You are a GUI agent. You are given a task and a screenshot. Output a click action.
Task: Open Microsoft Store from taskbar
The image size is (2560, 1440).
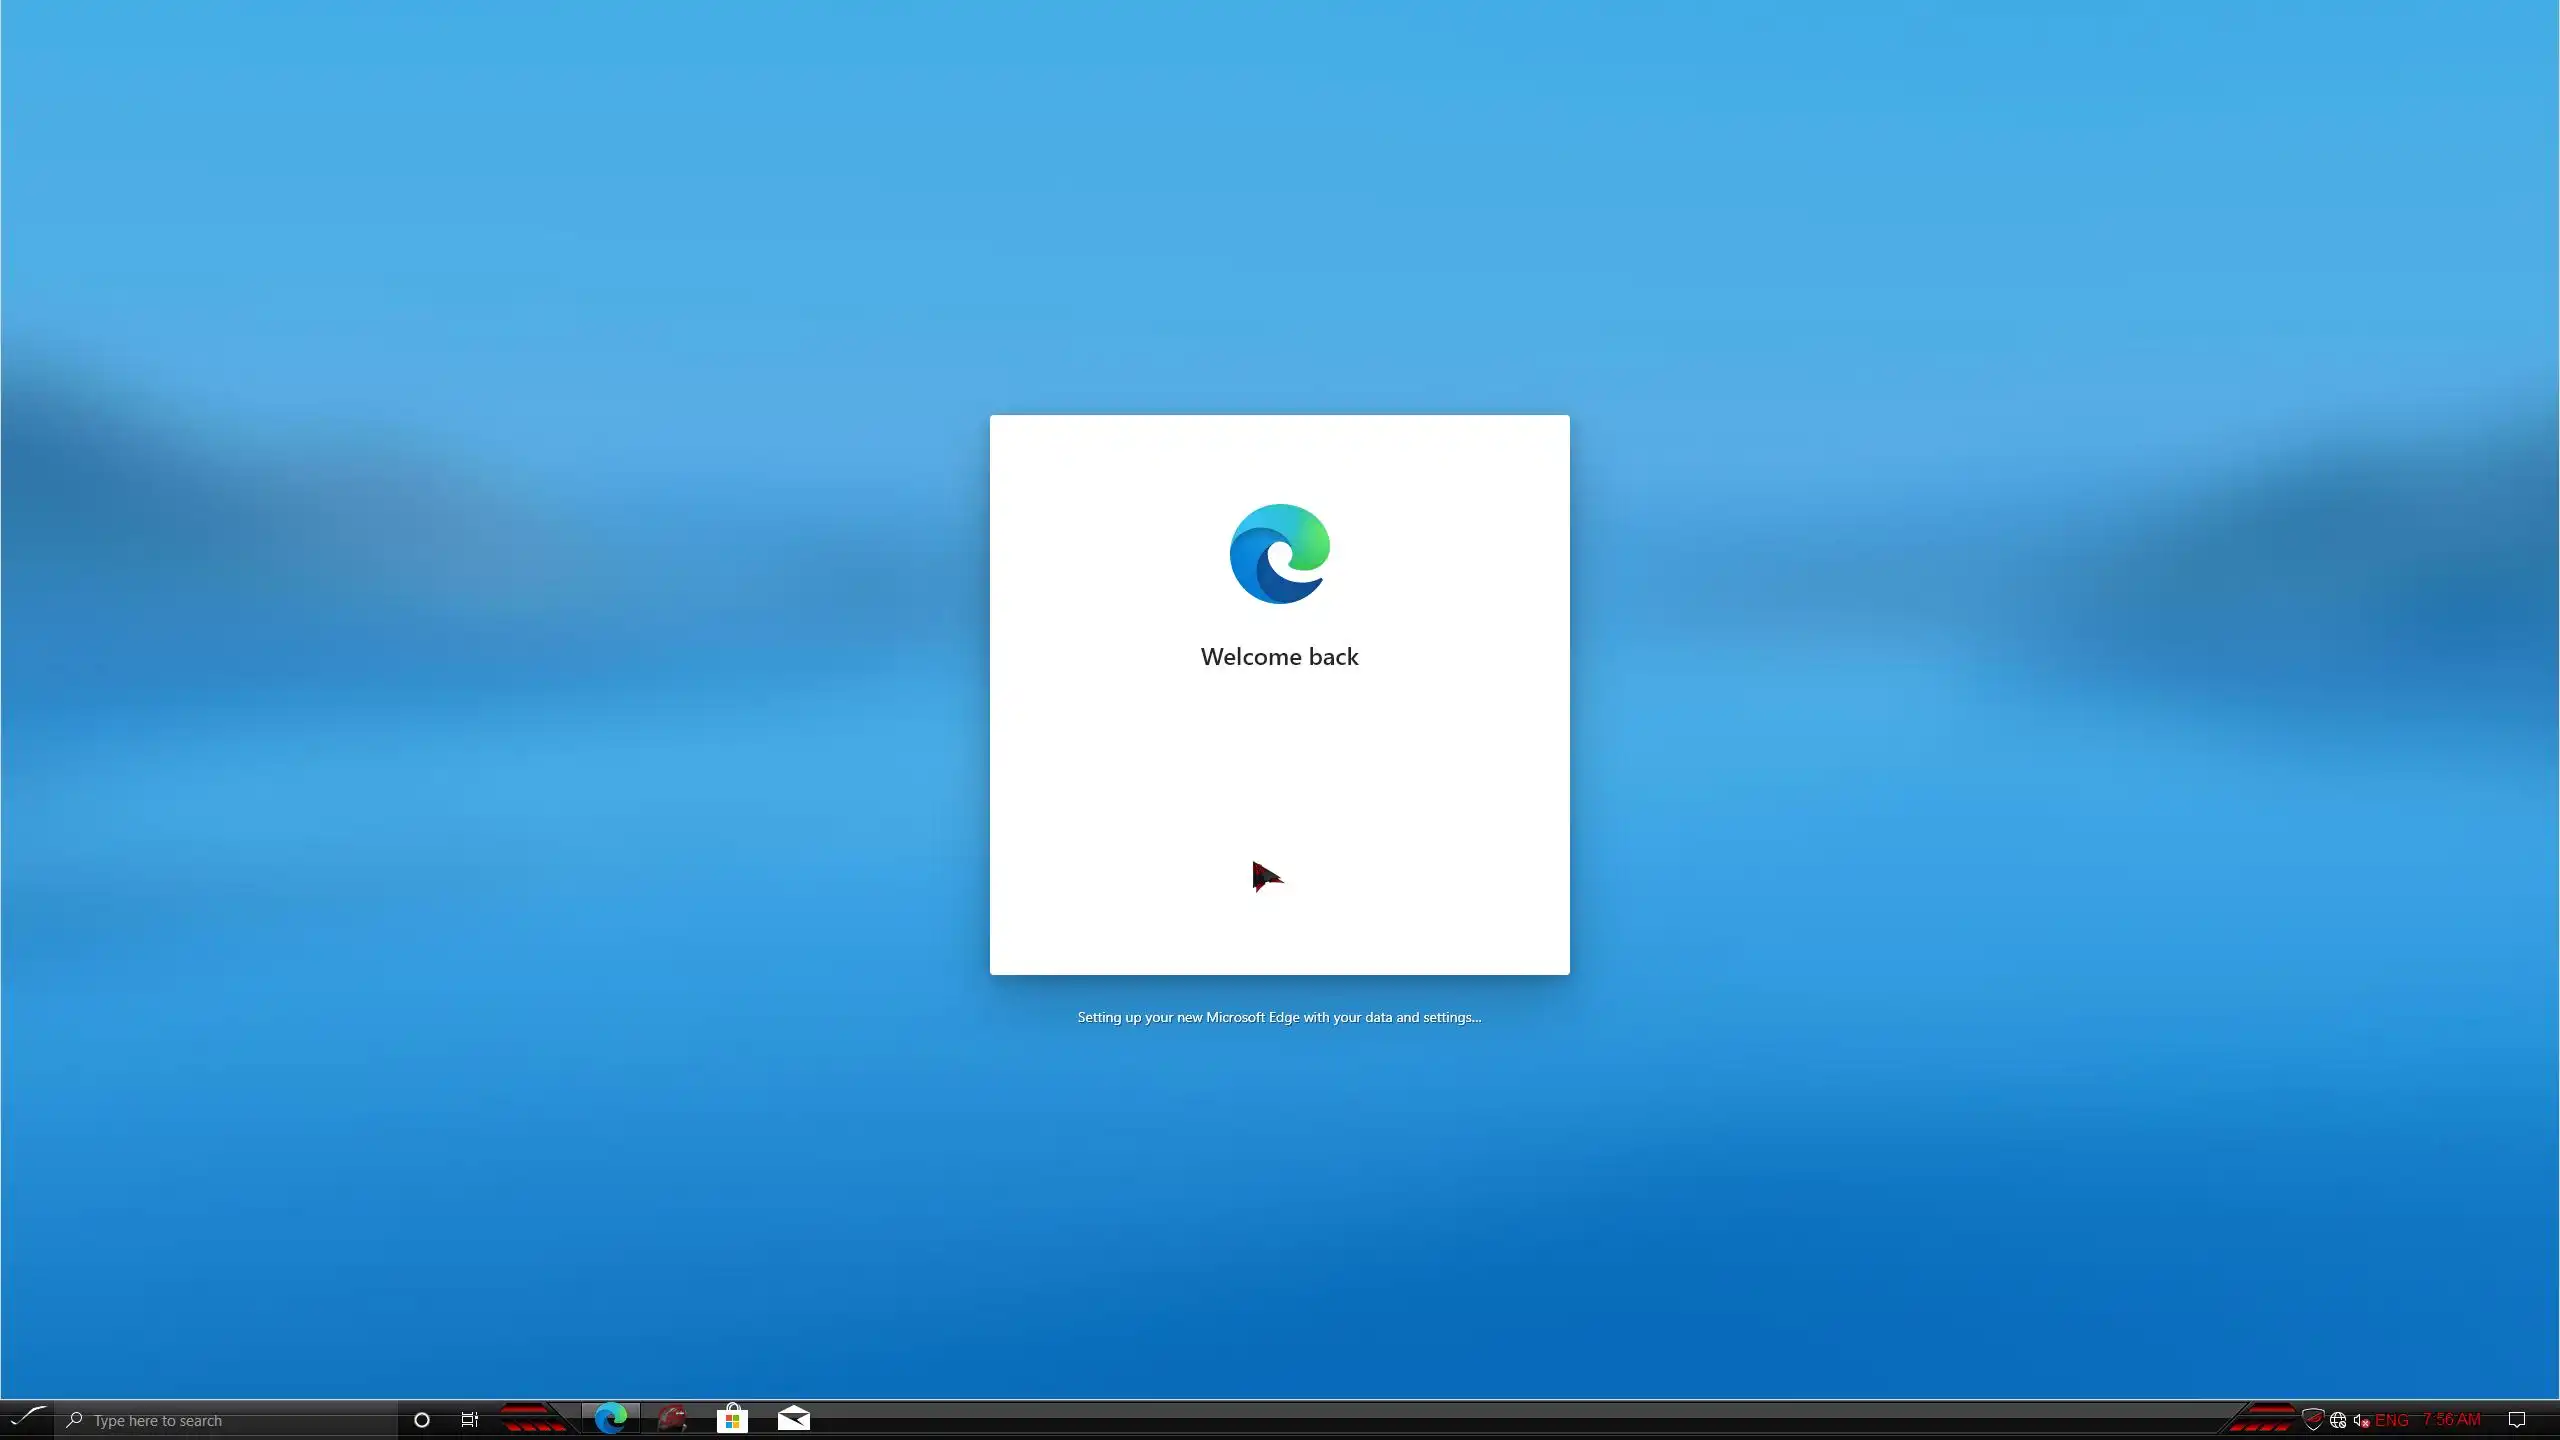(732, 1419)
